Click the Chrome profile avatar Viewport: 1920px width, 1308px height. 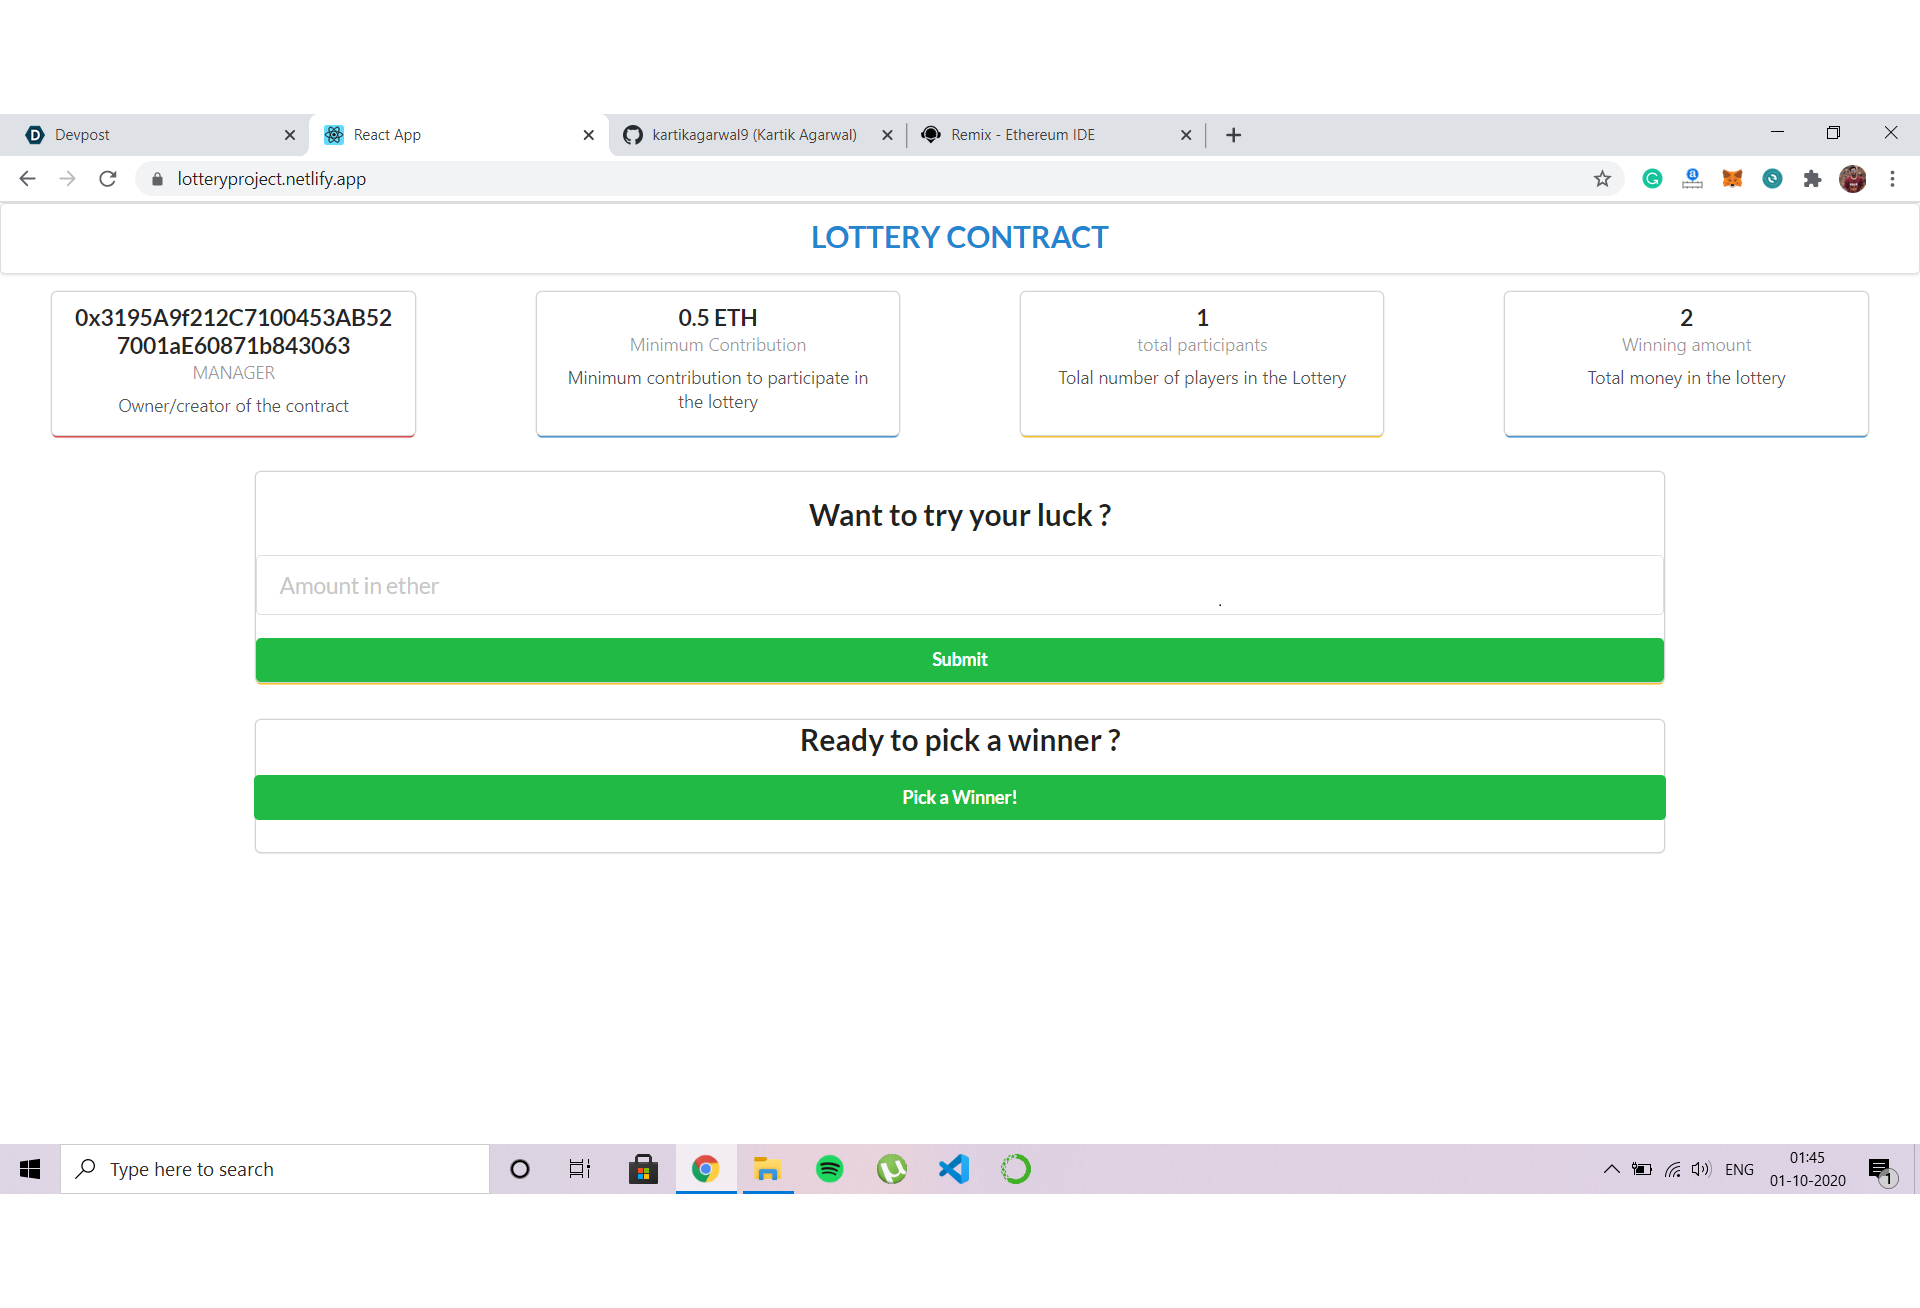click(1852, 179)
